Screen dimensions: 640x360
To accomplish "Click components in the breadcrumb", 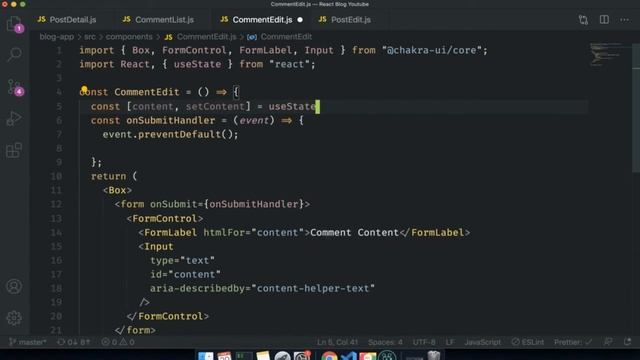I will [129, 37].
